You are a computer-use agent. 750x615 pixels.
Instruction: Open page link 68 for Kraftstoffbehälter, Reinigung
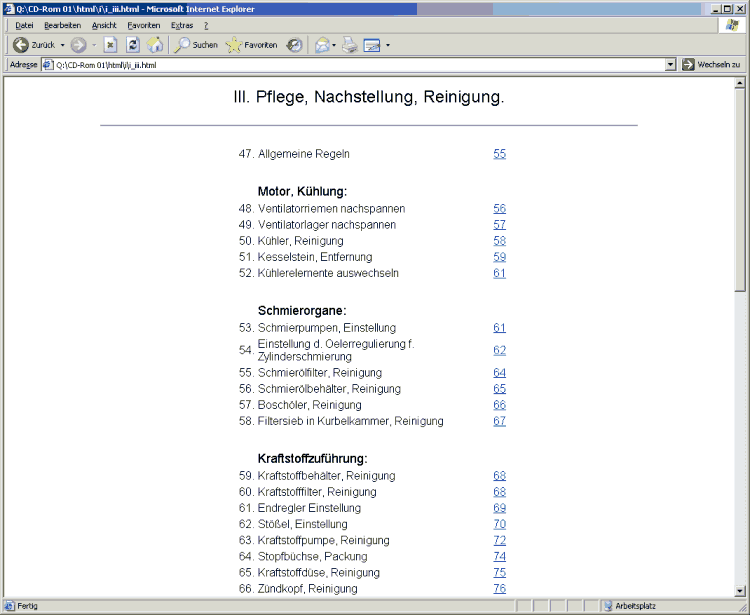tap(499, 476)
